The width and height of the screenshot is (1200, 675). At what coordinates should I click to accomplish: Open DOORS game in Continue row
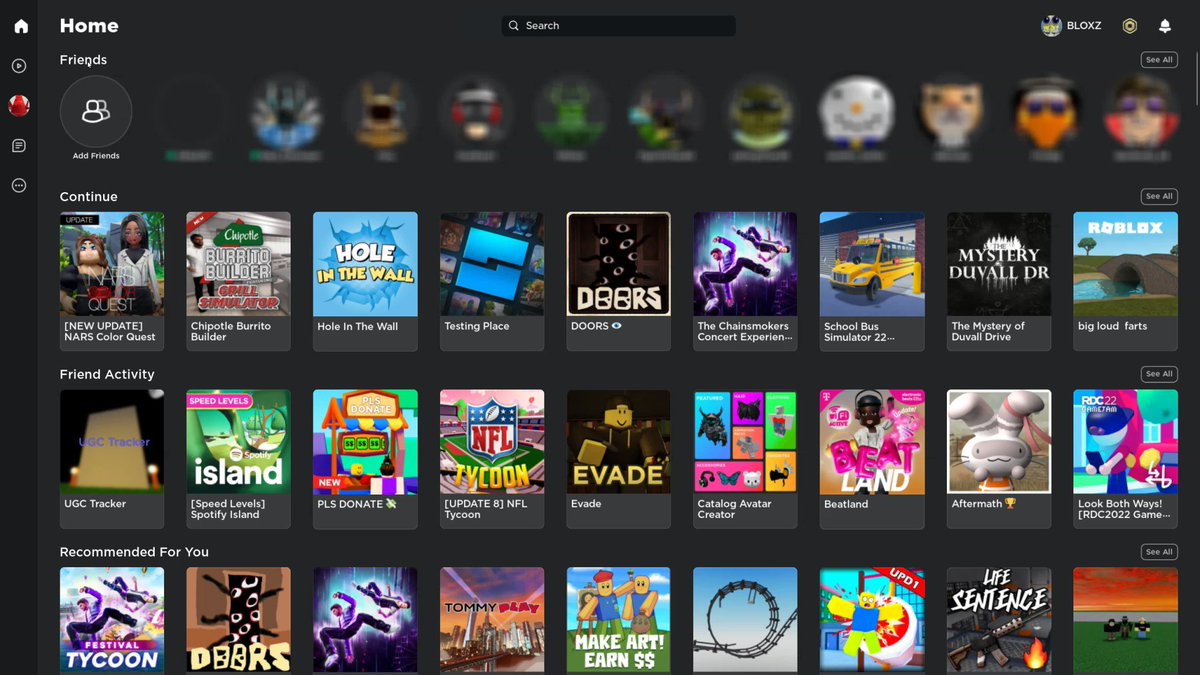[619, 281]
